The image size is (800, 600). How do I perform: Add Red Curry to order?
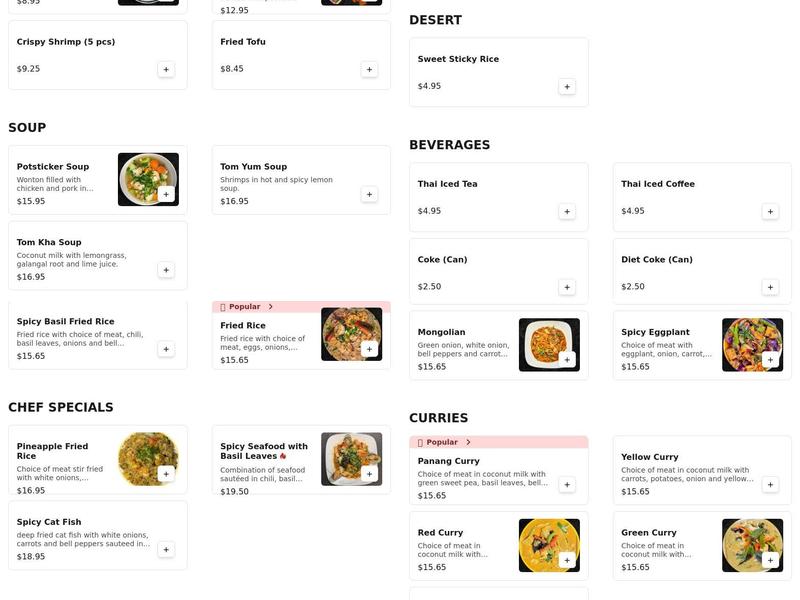point(566,558)
